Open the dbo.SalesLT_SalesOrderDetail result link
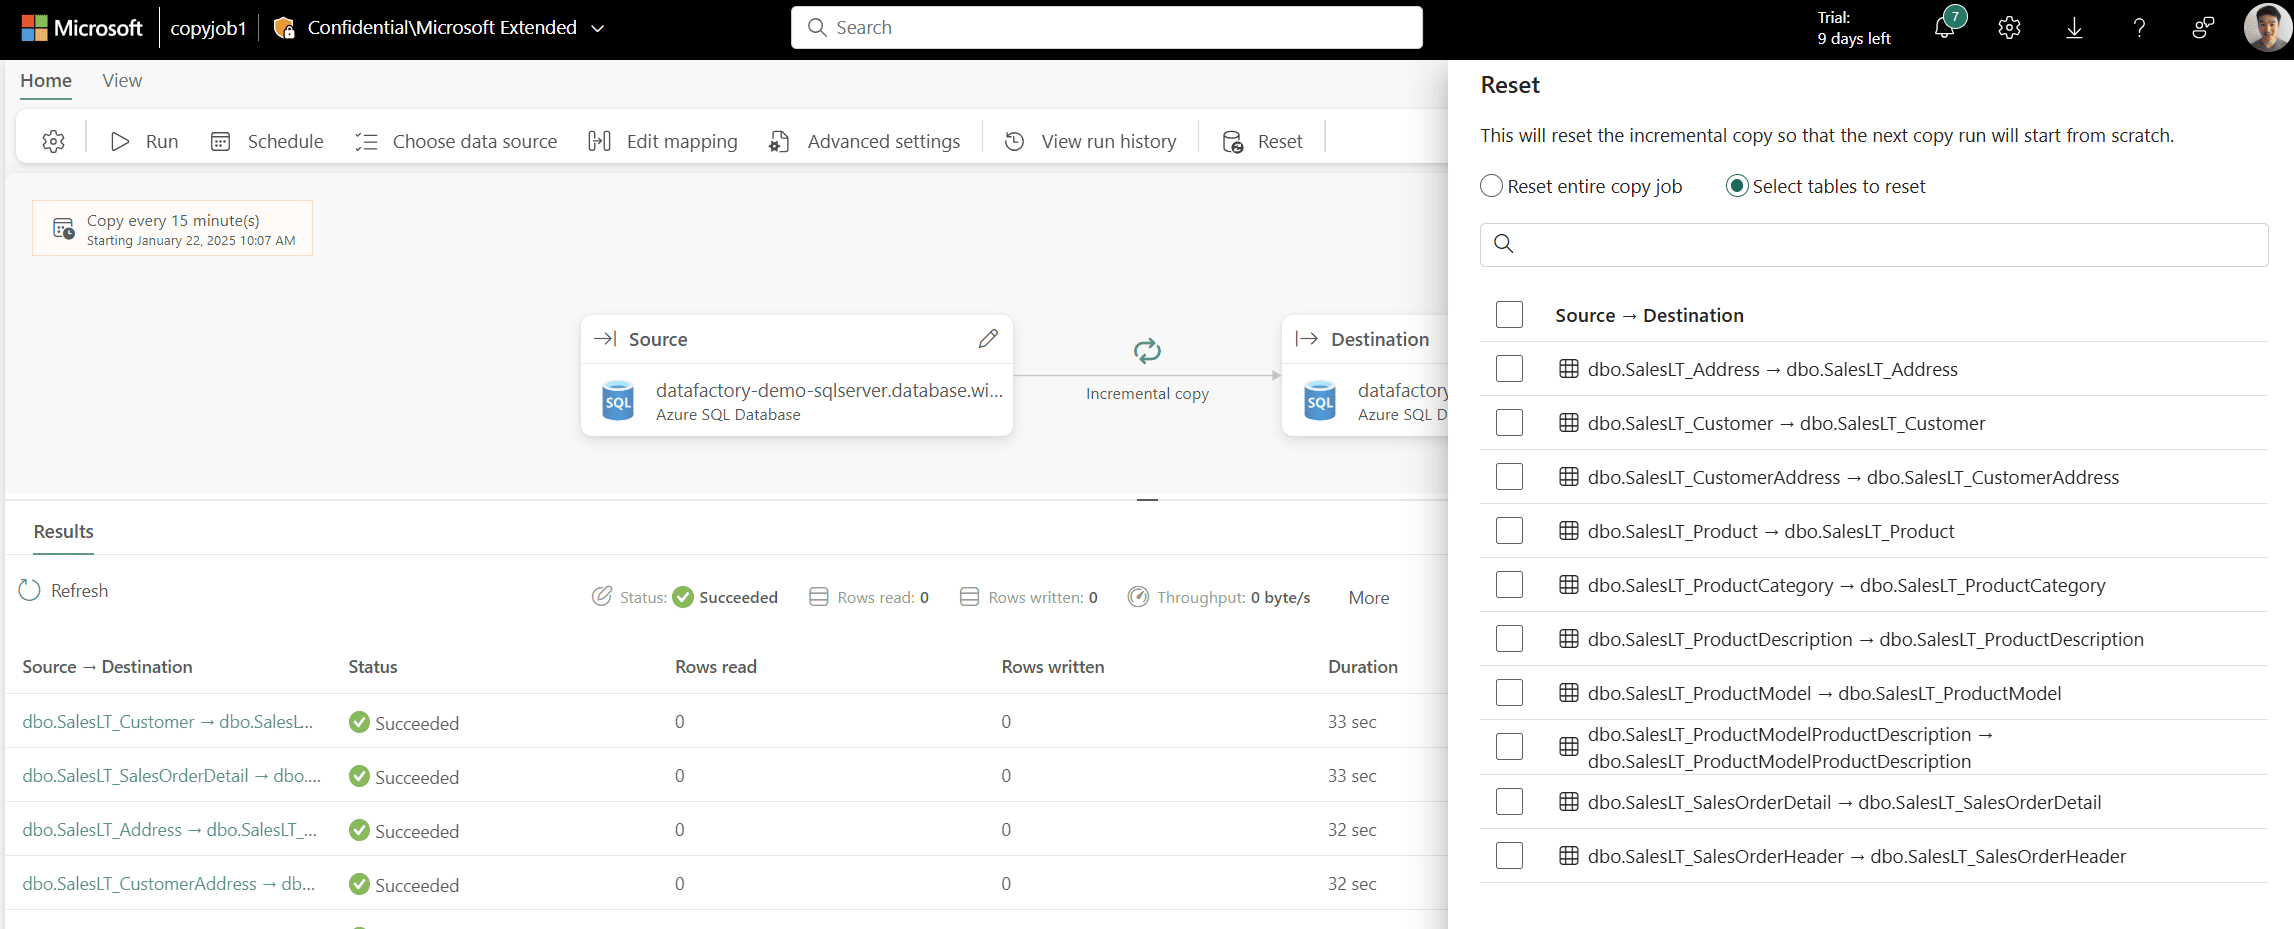This screenshot has height=929, width=2294. pyautogui.click(x=171, y=776)
